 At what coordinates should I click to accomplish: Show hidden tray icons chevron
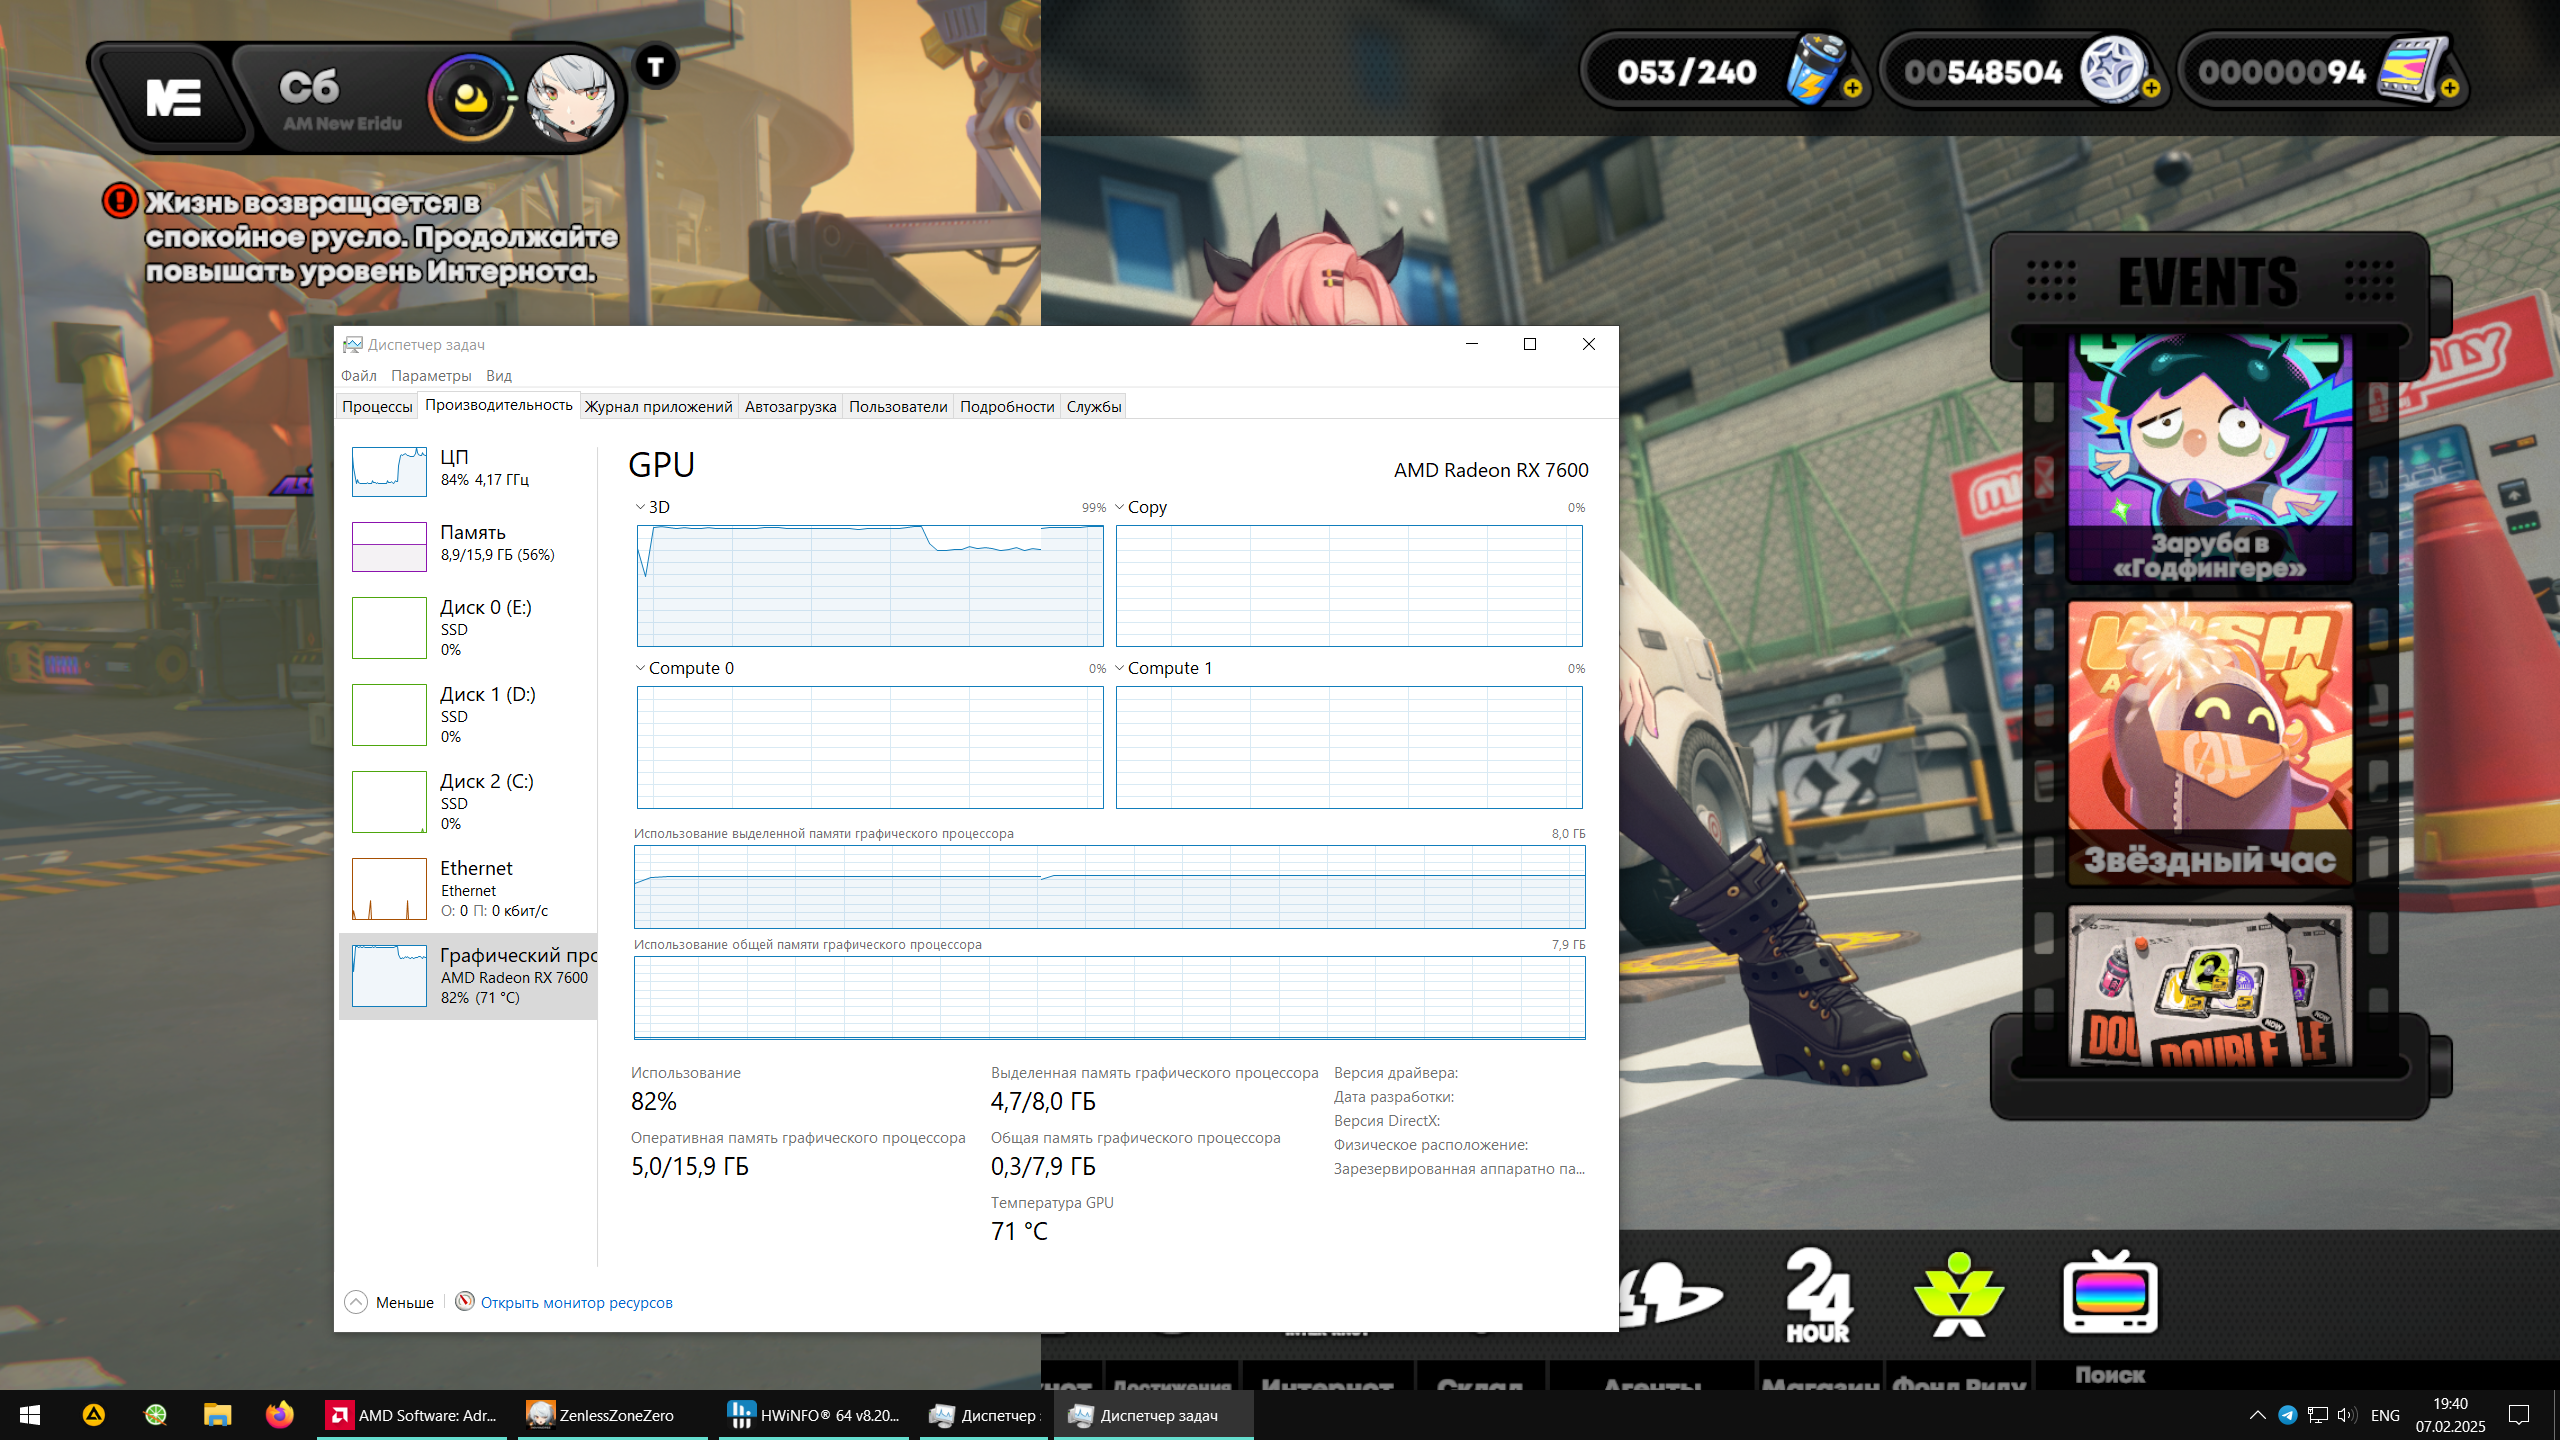[2257, 1415]
